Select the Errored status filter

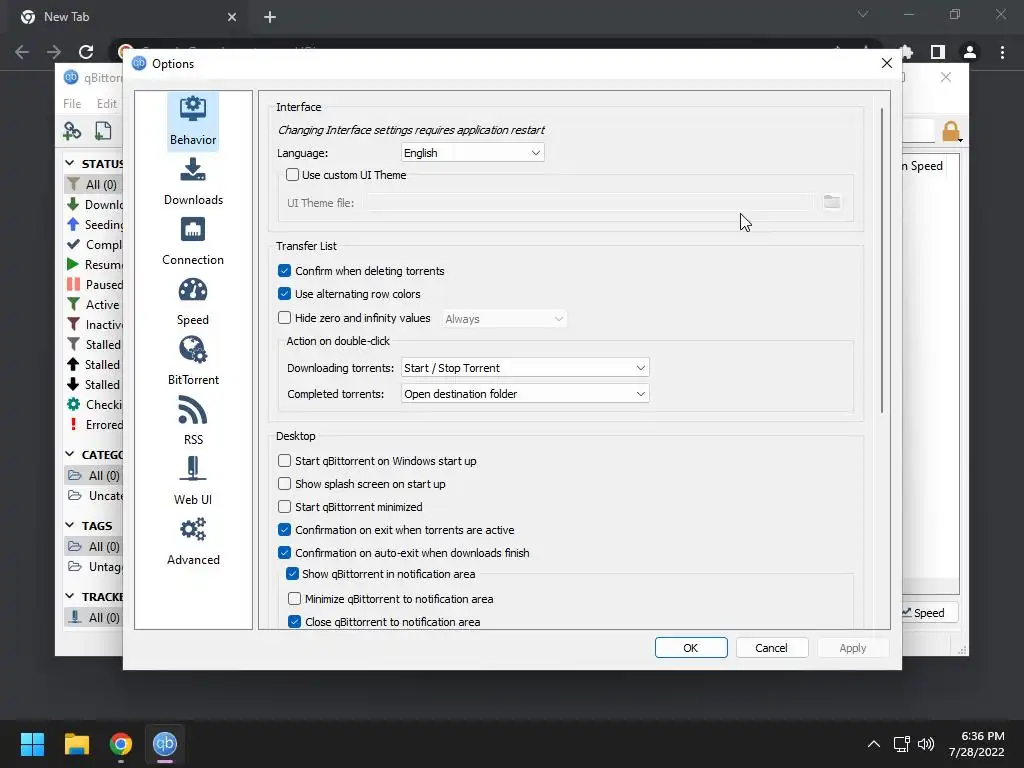[x=94, y=425]
